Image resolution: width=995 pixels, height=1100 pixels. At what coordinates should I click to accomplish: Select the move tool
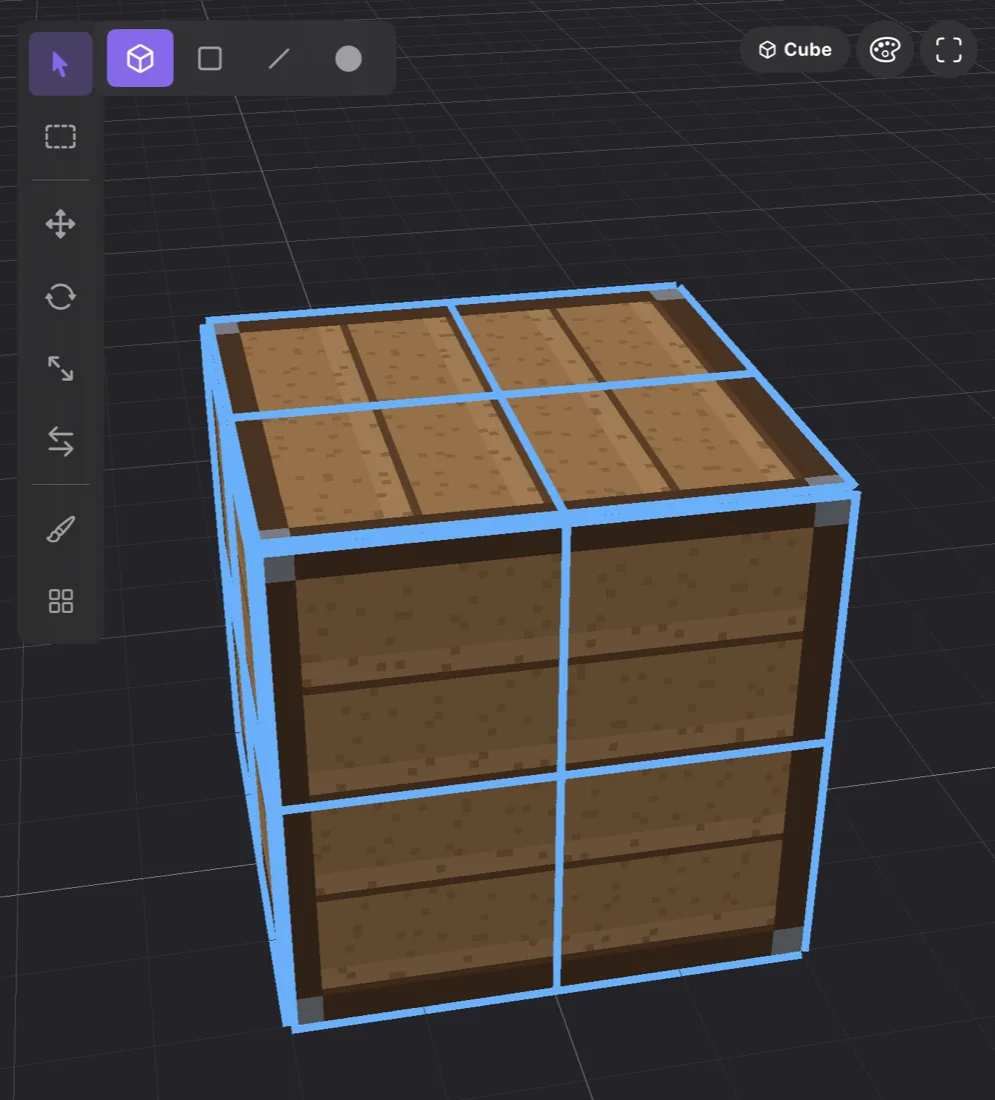60,224
